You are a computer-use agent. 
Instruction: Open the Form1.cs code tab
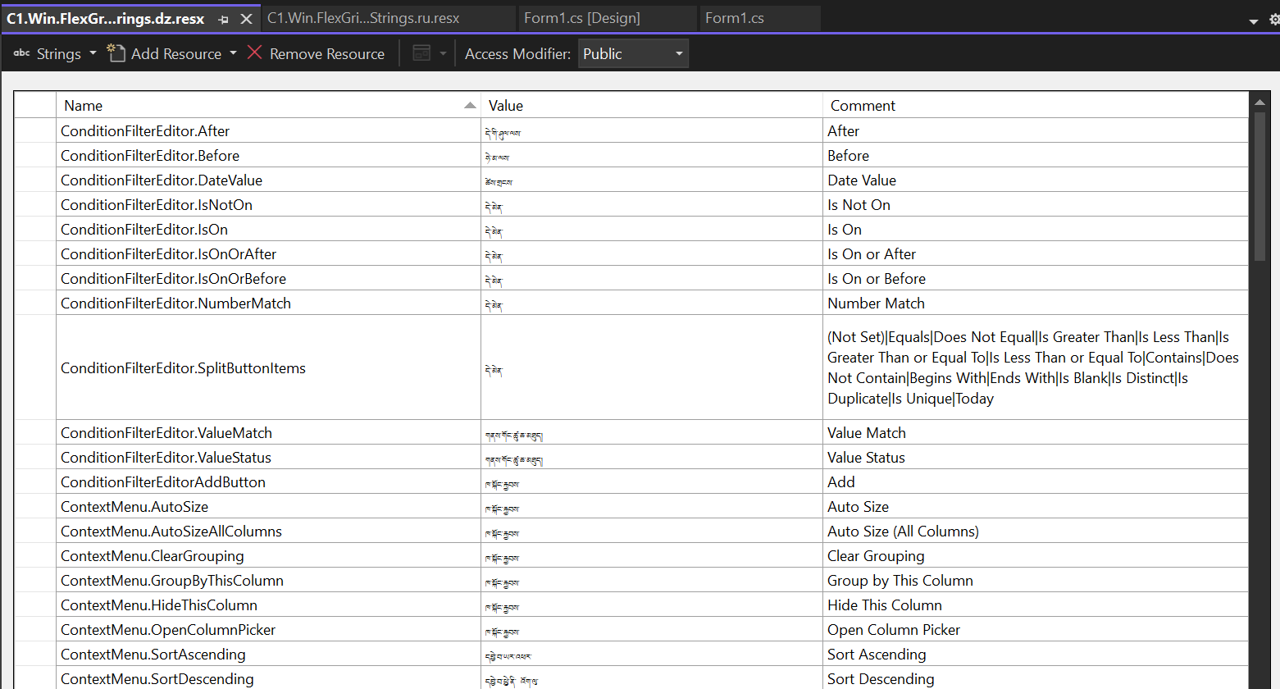734,18
